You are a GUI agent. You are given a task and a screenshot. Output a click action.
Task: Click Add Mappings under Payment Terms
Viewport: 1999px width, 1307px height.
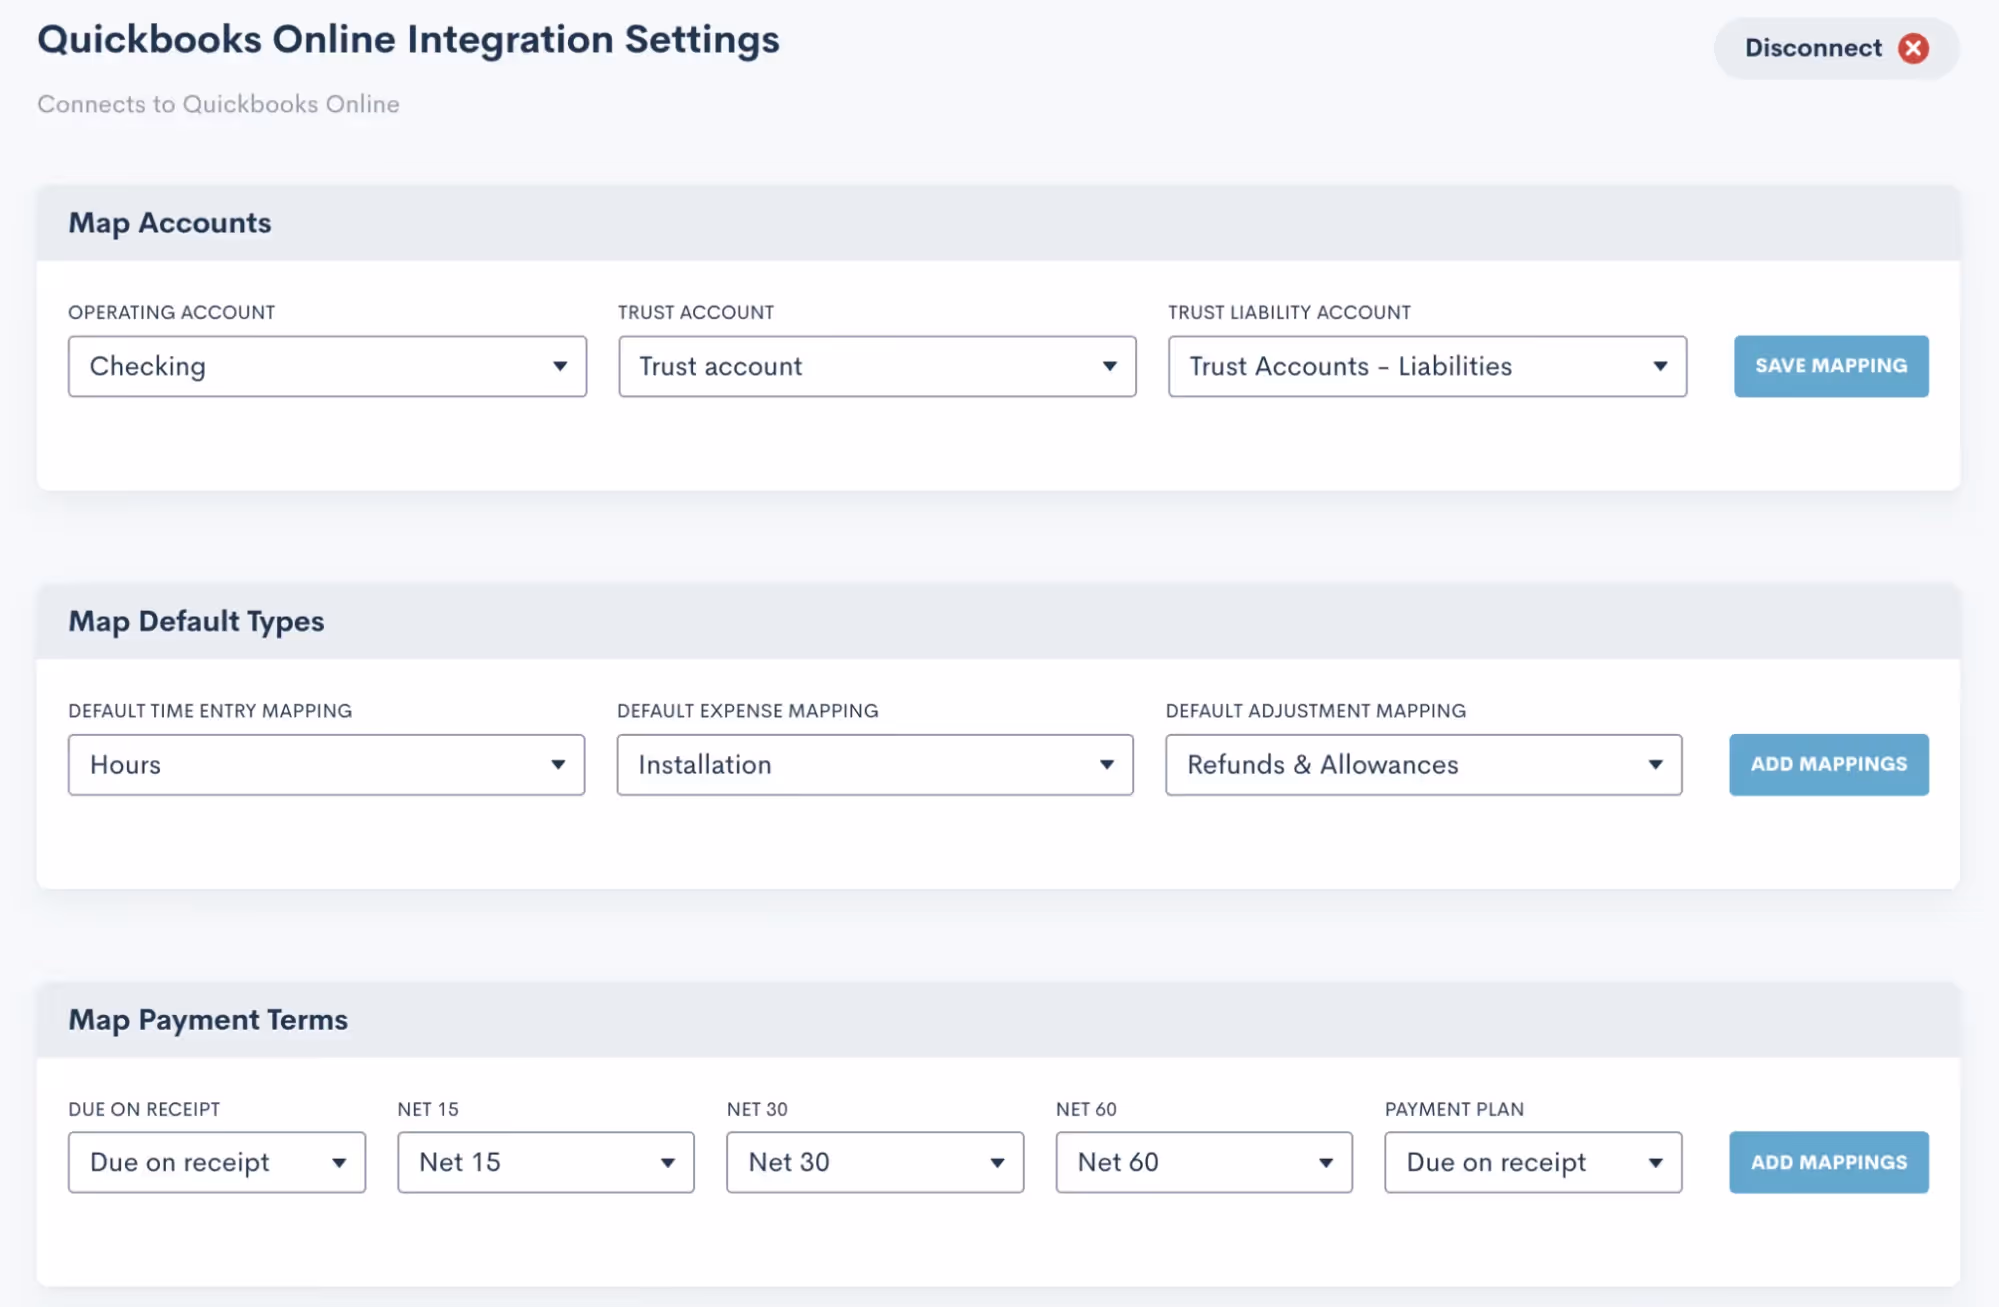(x=1828, y=1162)
